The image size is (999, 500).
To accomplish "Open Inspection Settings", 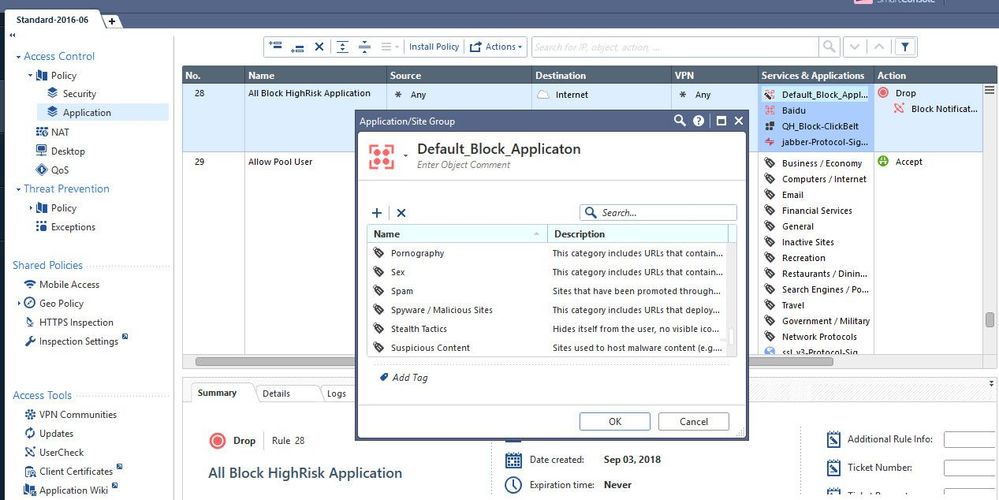I will point(71,341).
